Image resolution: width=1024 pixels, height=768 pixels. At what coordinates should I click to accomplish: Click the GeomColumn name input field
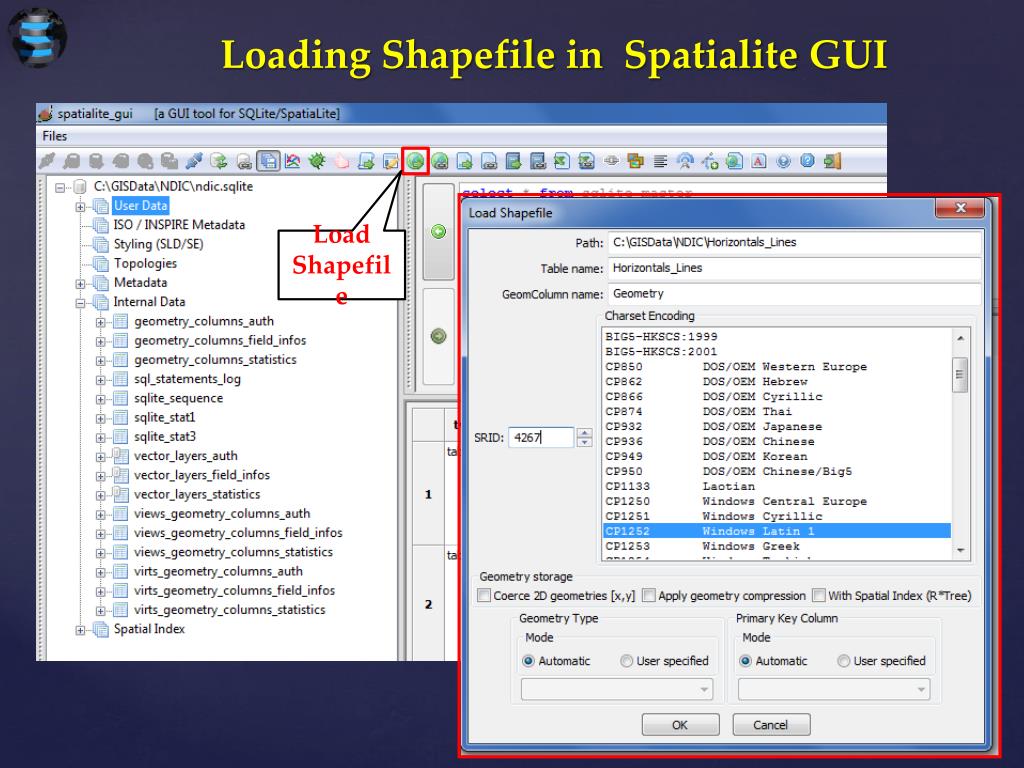794,294
